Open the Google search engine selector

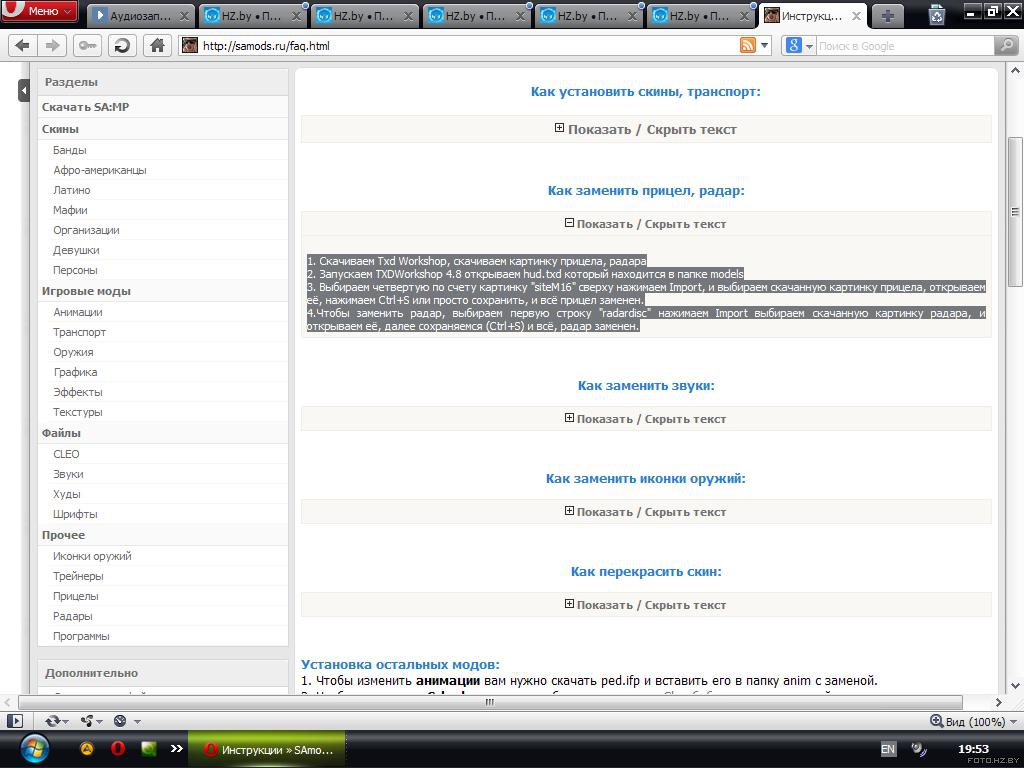pos(799,46)
